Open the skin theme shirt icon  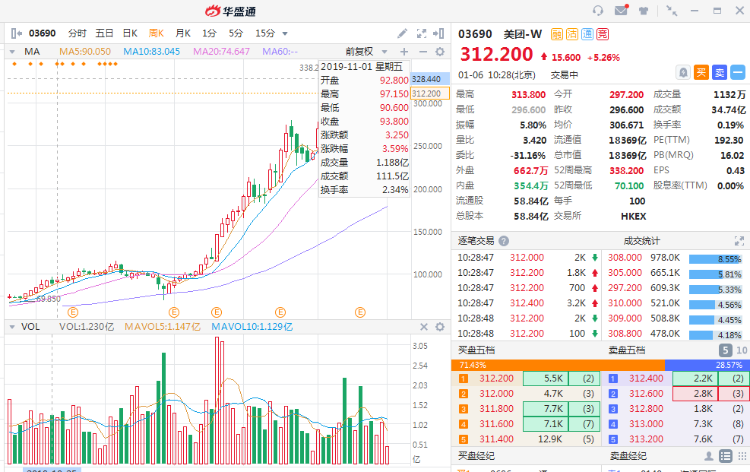pyautogui.click(x=643, y=11)
